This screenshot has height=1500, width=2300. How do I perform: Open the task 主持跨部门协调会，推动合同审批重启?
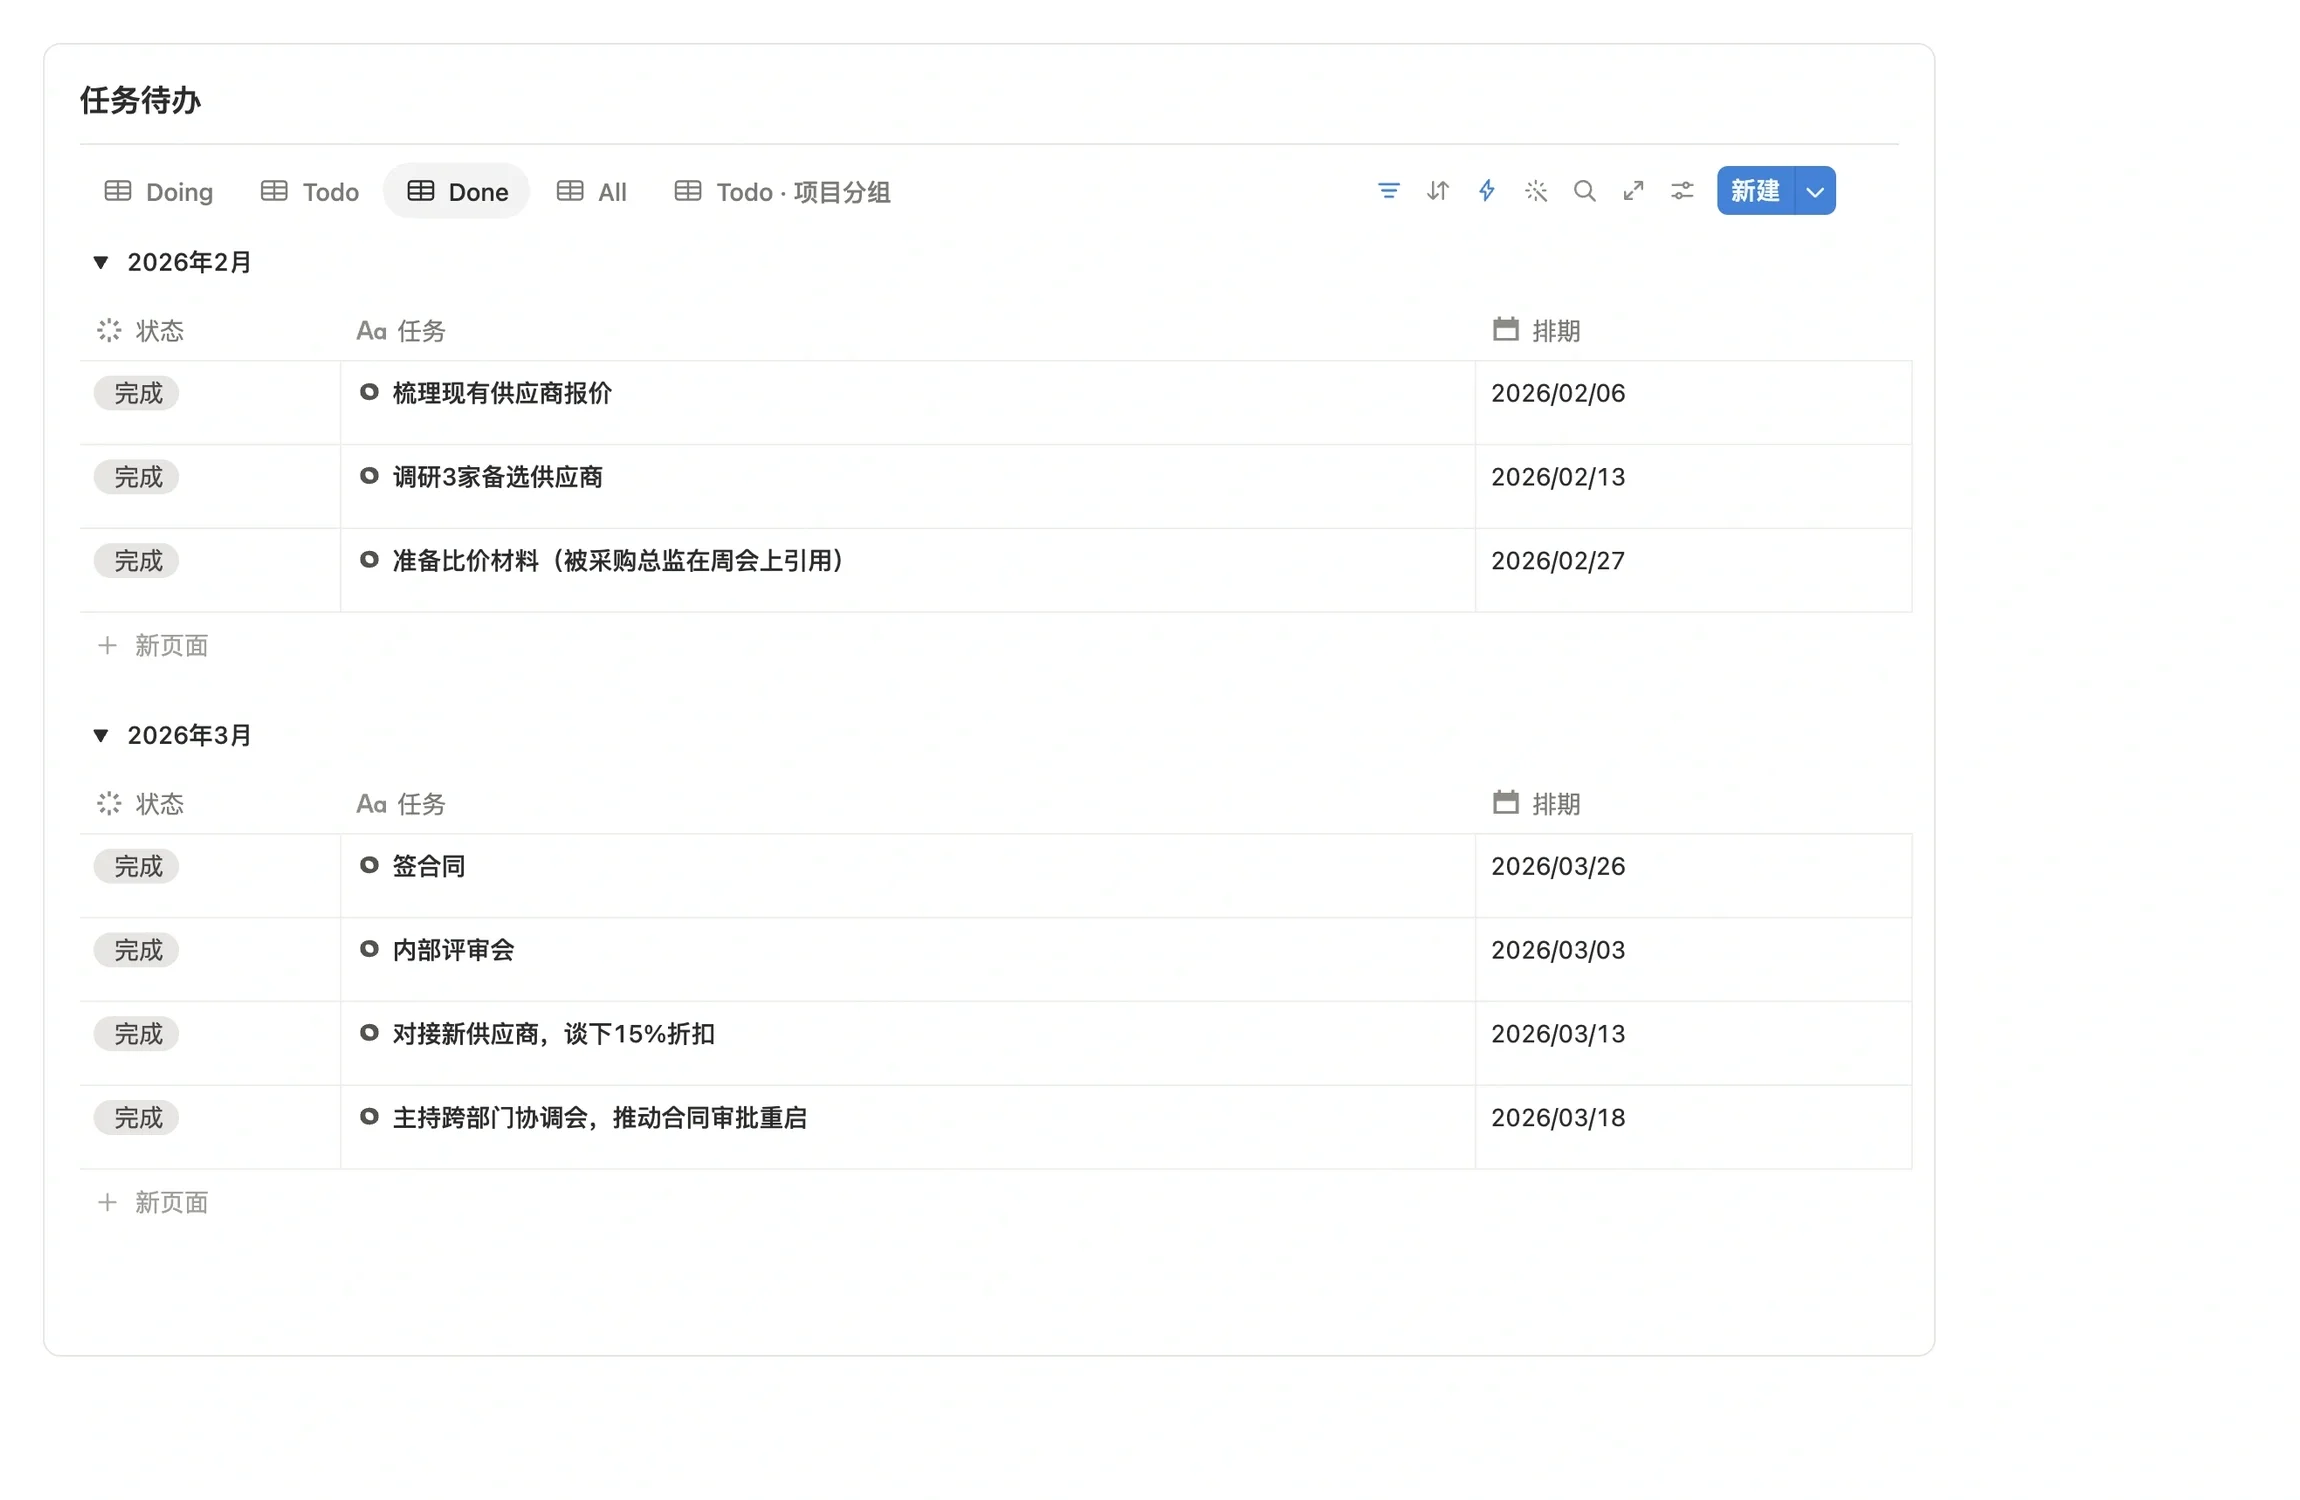coord(600,1118)
